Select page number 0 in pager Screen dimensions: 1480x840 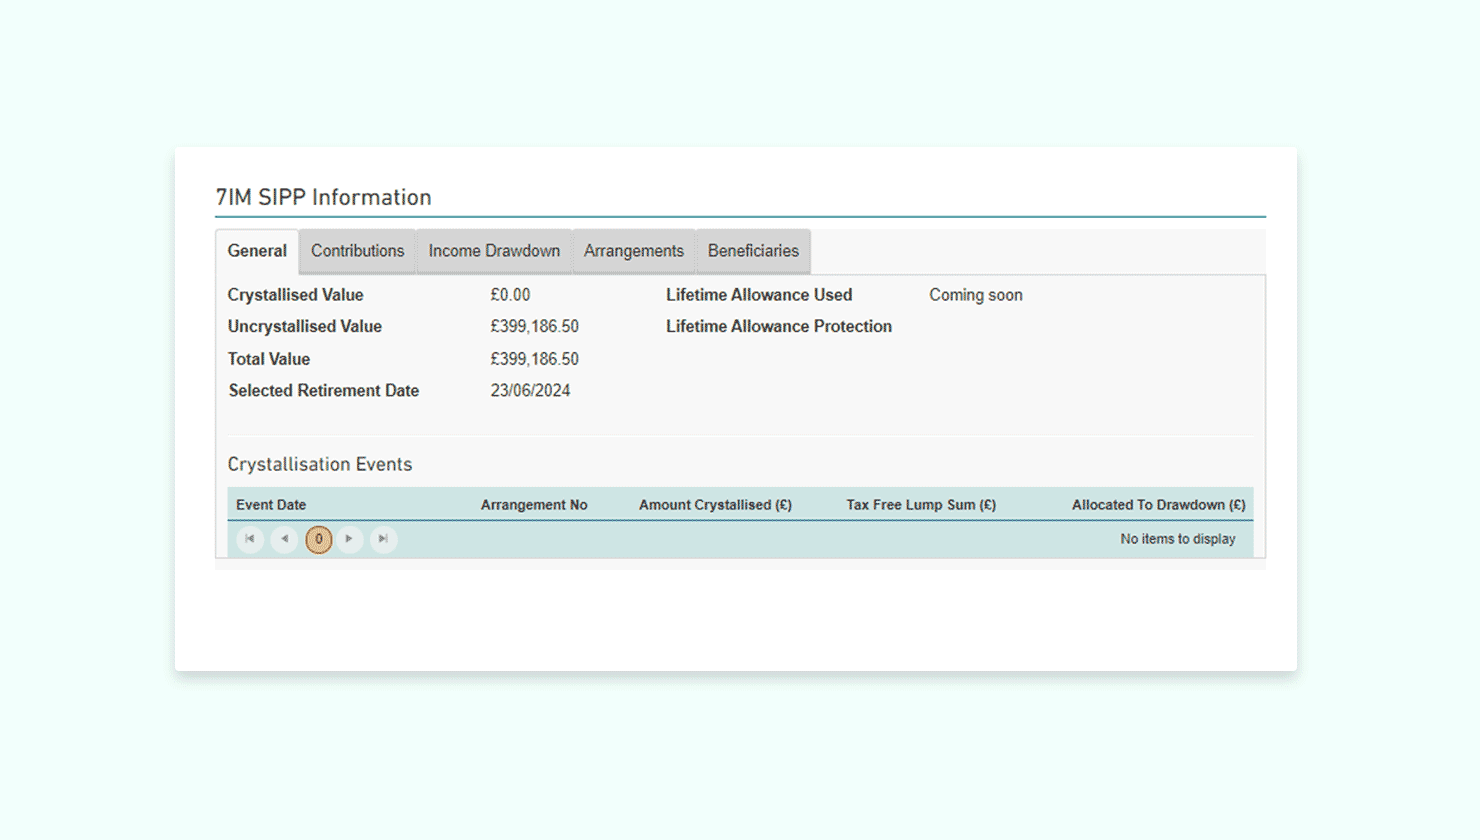(x=319, y=539)
